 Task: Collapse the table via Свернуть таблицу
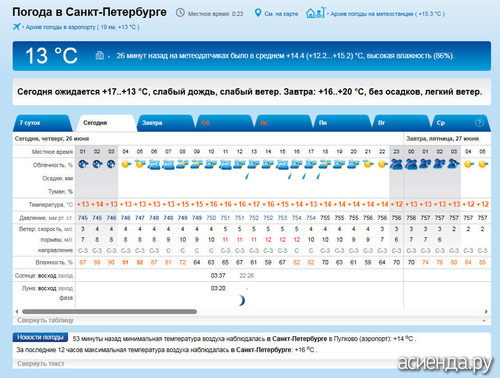(45, 320)
